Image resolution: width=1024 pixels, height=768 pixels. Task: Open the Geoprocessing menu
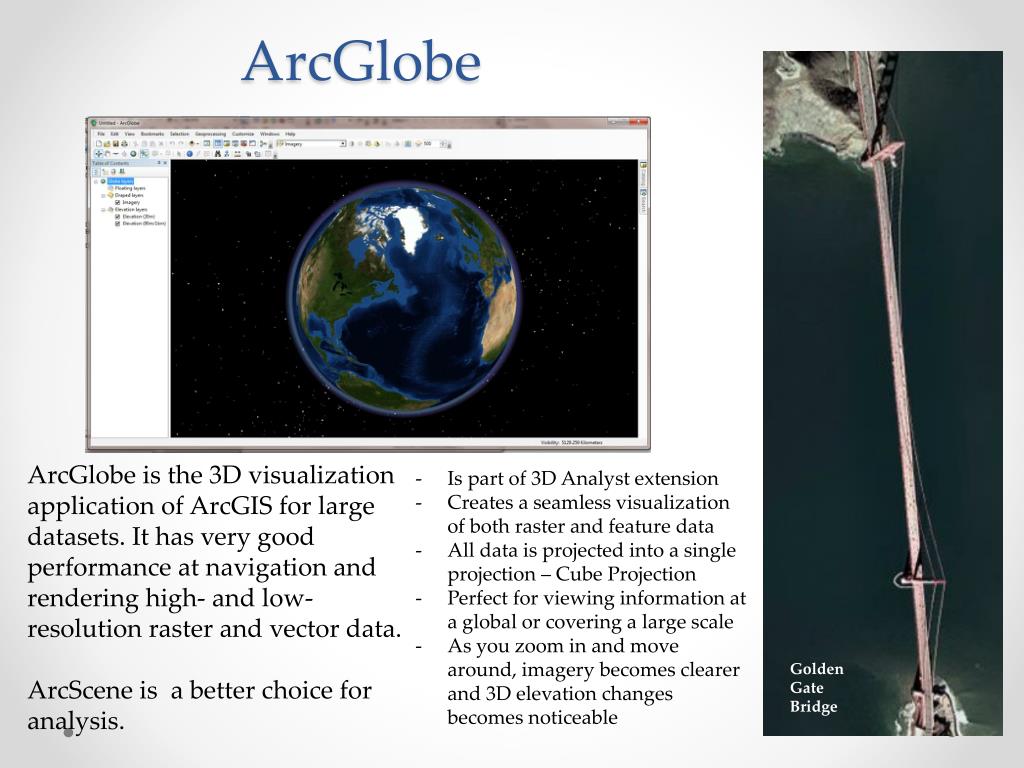point(210,134)
